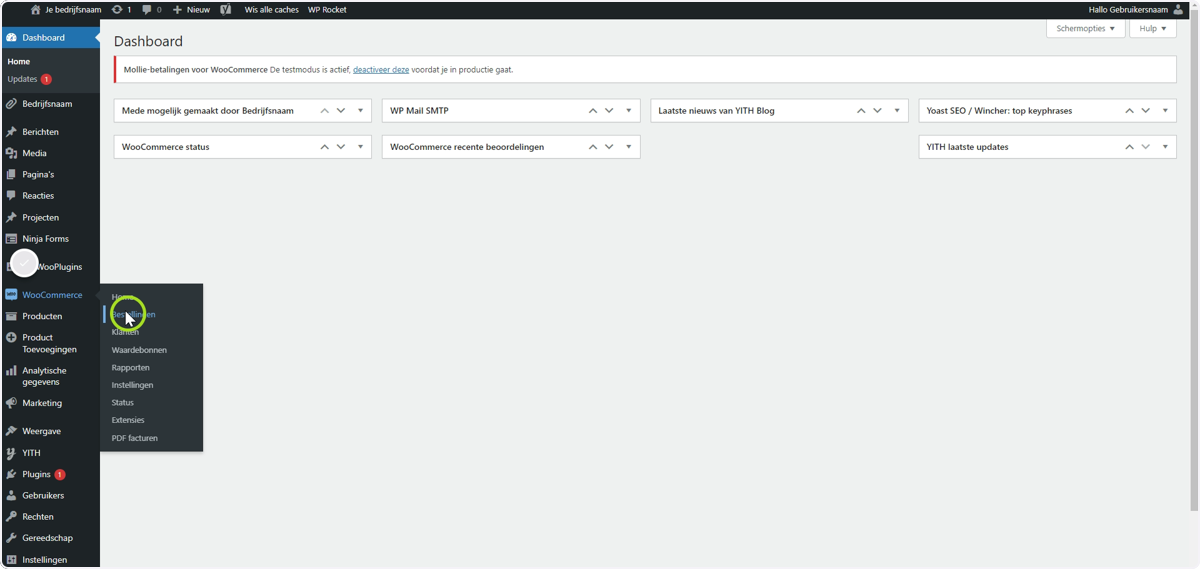Click the Yoast SEO icon in admin bar
The image size is (1200, 569).
226,9
